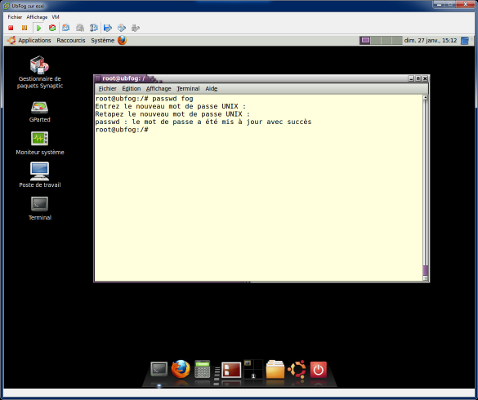Open the Raccourcis panel menu
Screen dimensions: 478x400
[71, 40]
